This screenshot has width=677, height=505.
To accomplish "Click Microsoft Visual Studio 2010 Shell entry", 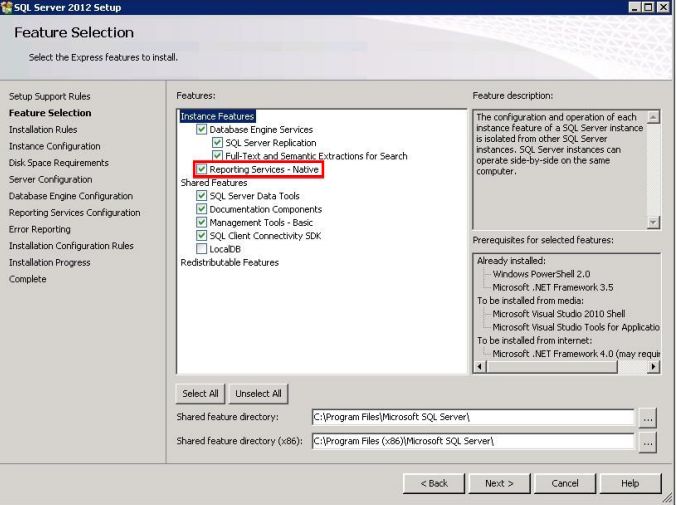I will [559, 314].
